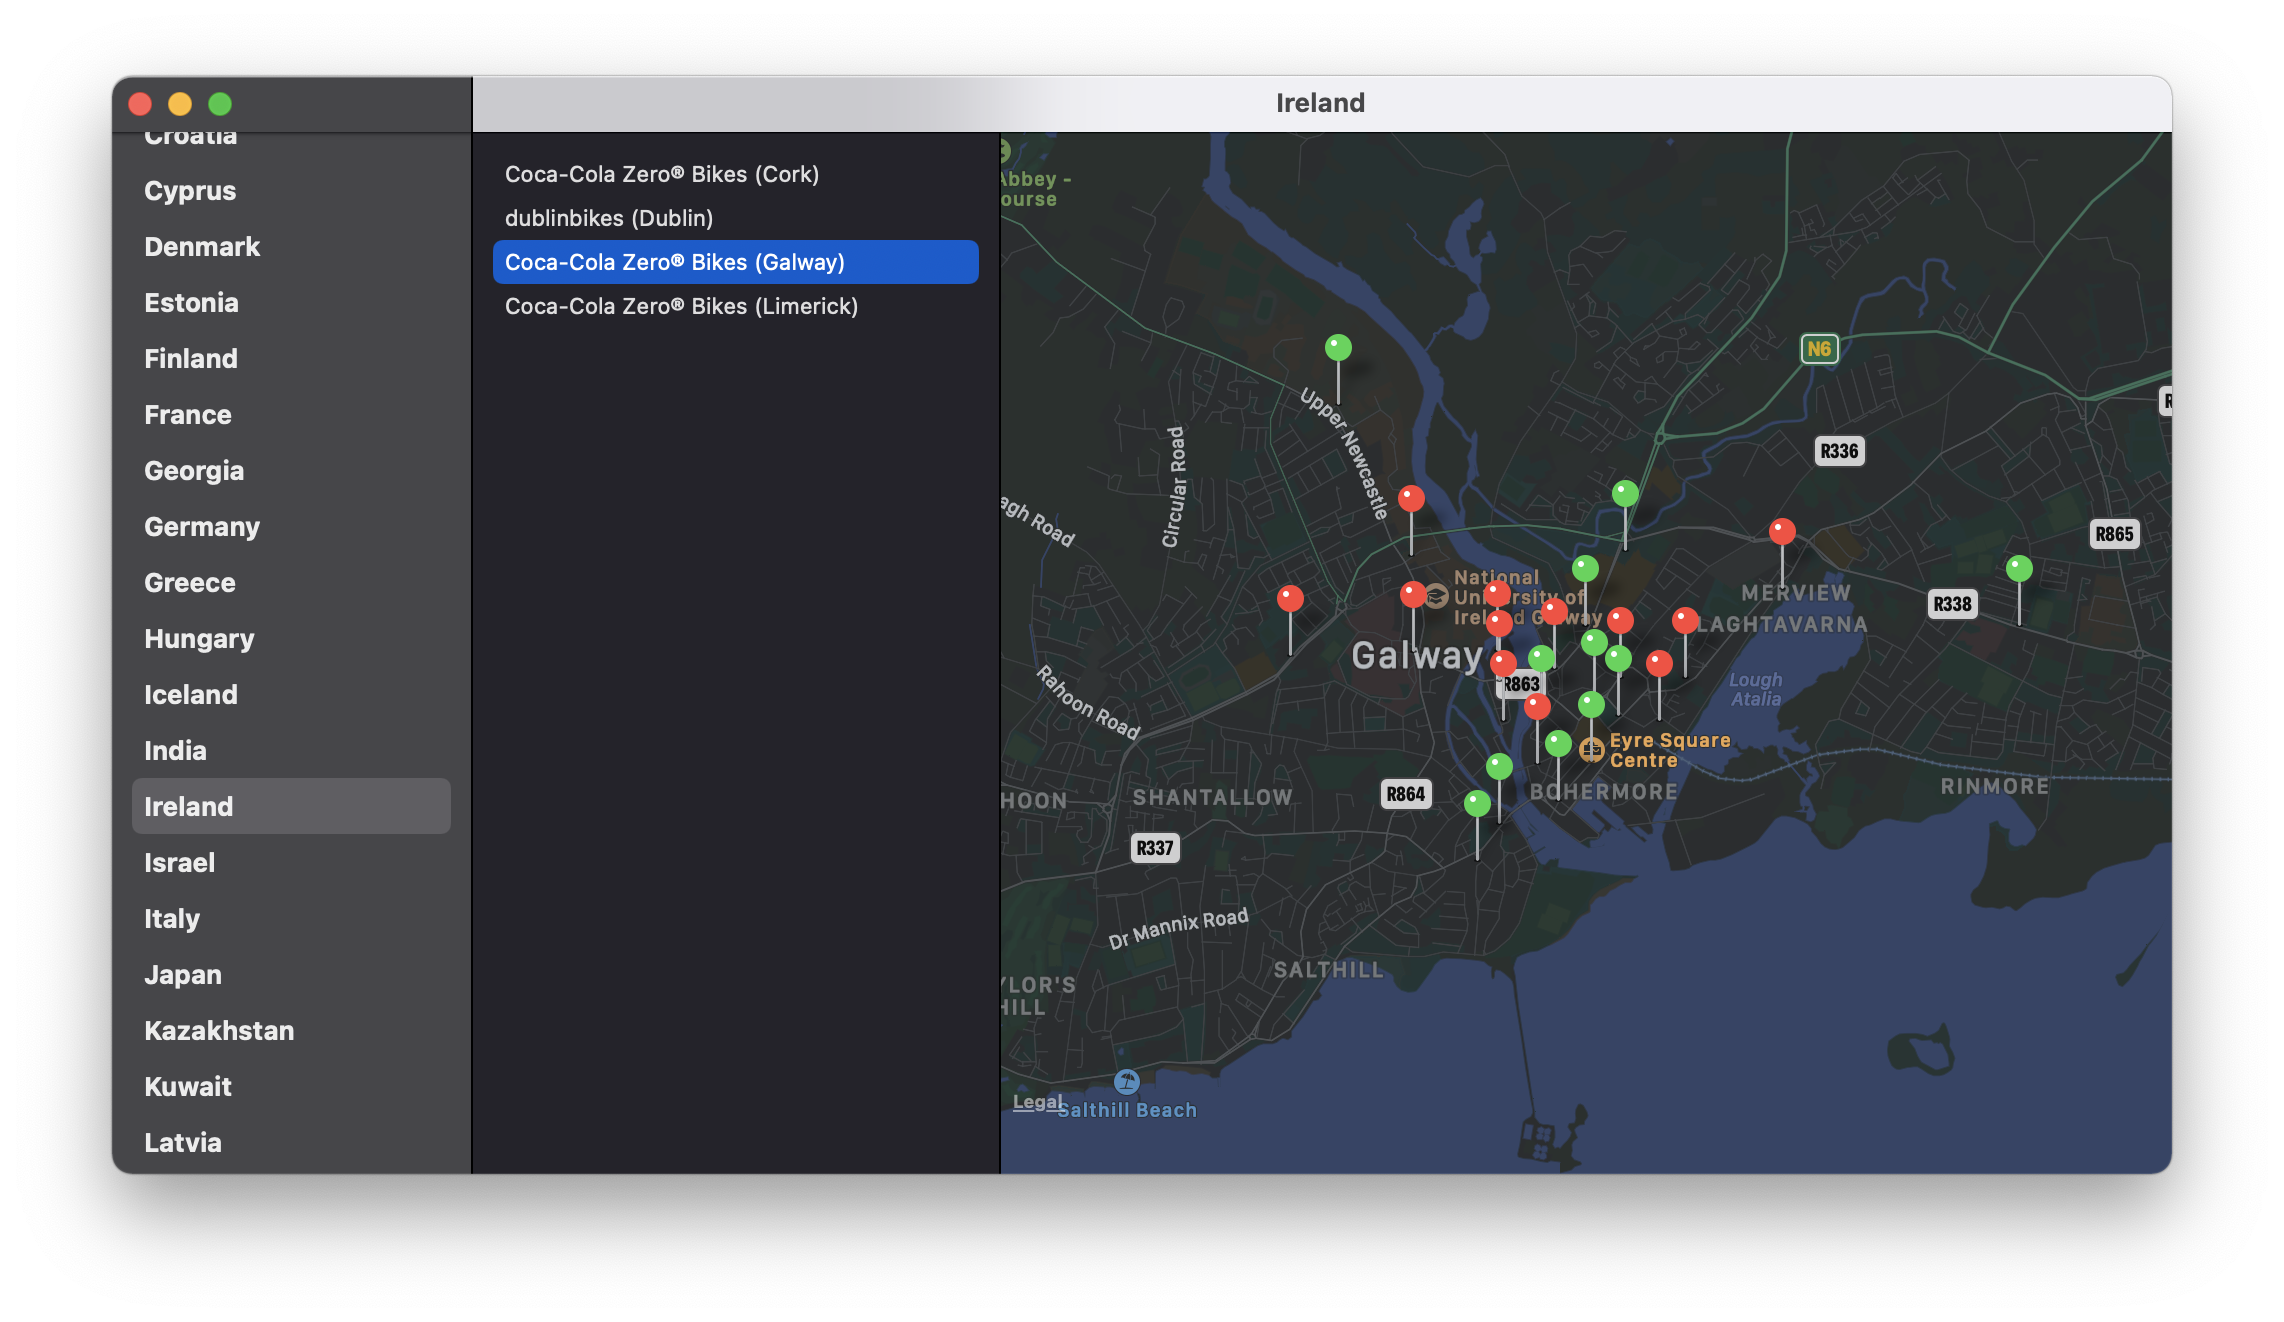
Task: Click the R336 road badge
Action: (x=1839, y=451)
